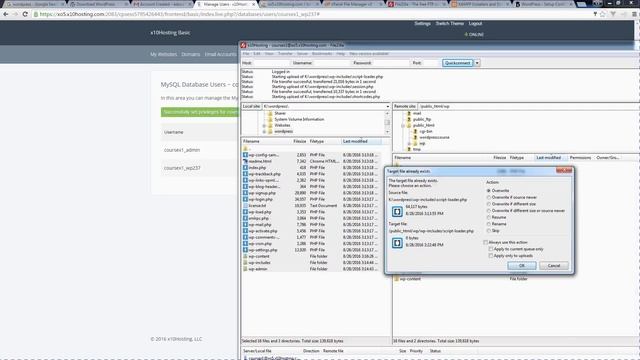Select the Resume radio option

[489, 218]
